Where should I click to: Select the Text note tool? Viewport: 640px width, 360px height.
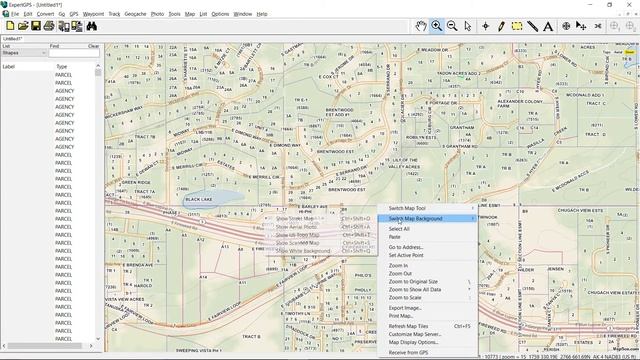[548, 26]
